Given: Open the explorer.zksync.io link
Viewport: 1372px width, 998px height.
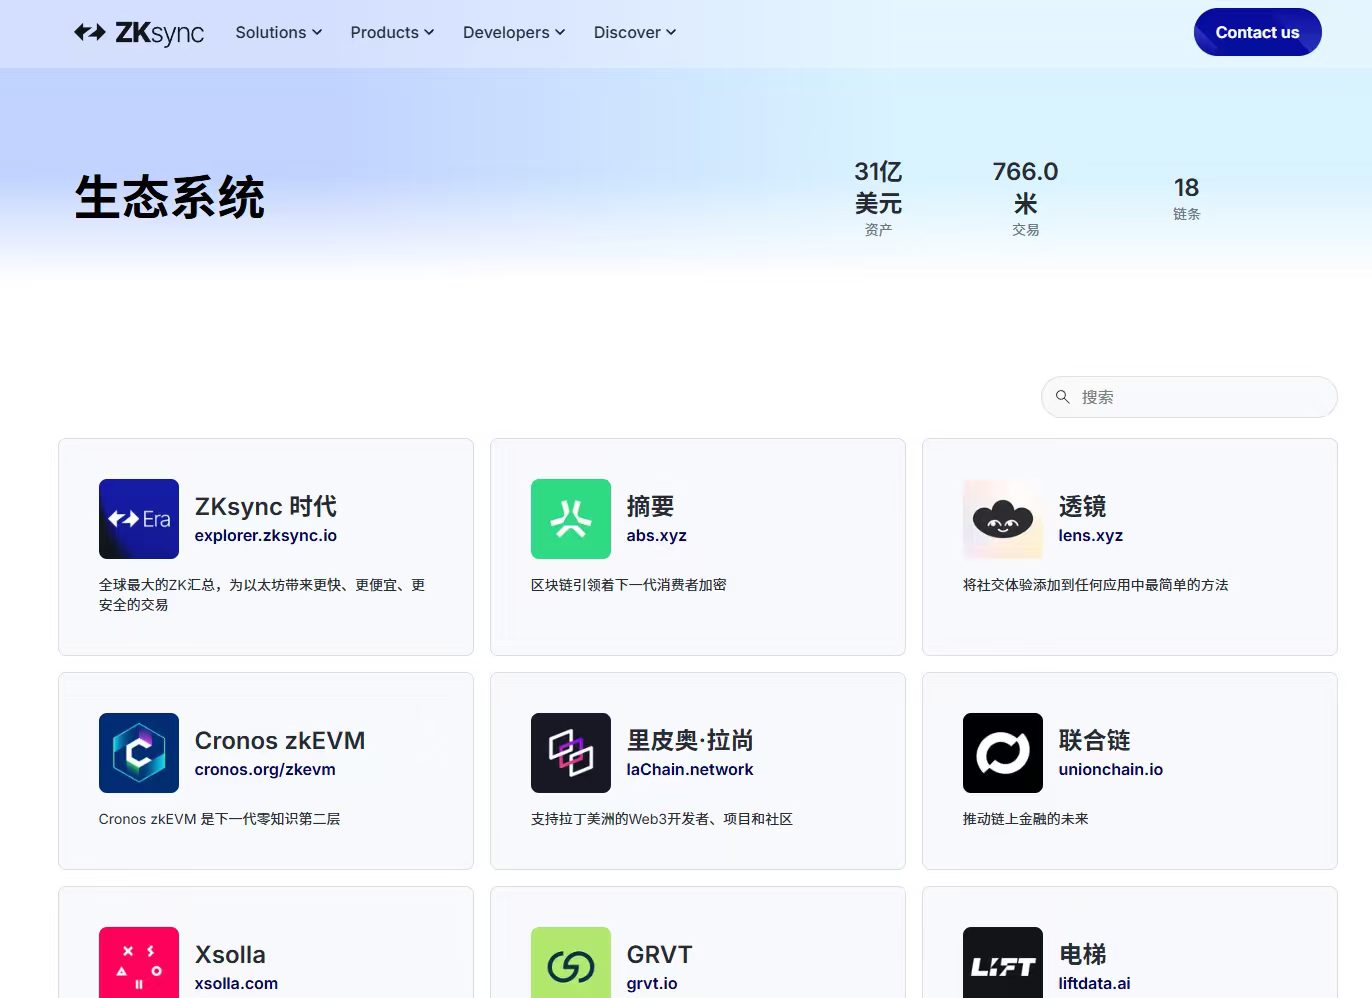Looking at the screenshot, I should pos(266,536).
